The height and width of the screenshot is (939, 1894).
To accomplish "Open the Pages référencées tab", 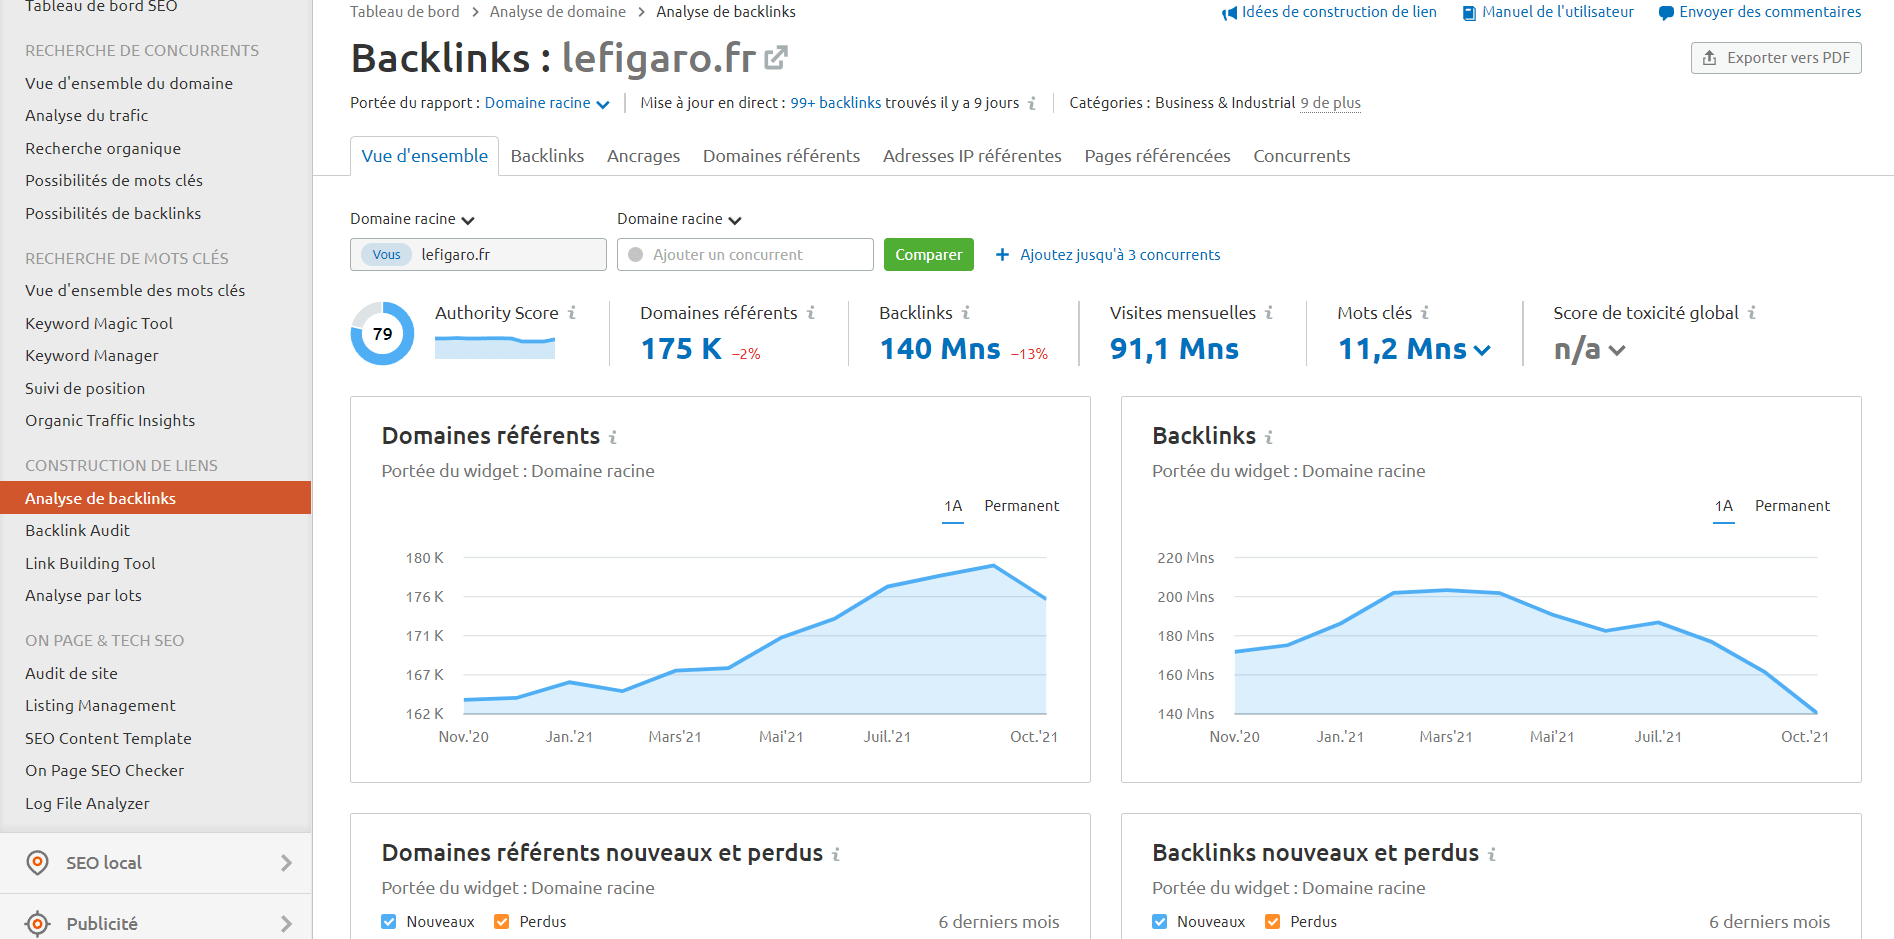I will point(1157,156).
